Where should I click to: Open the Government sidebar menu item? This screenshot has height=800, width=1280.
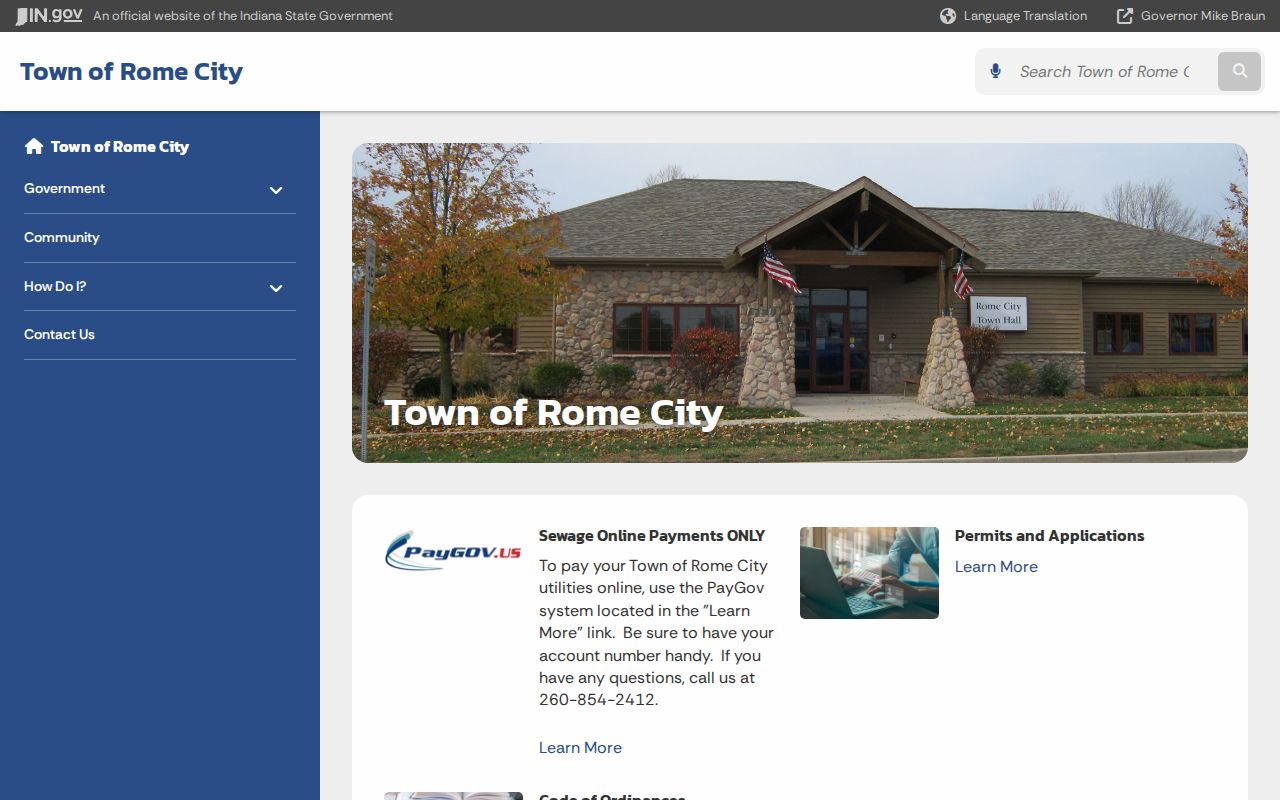[64, 188]
